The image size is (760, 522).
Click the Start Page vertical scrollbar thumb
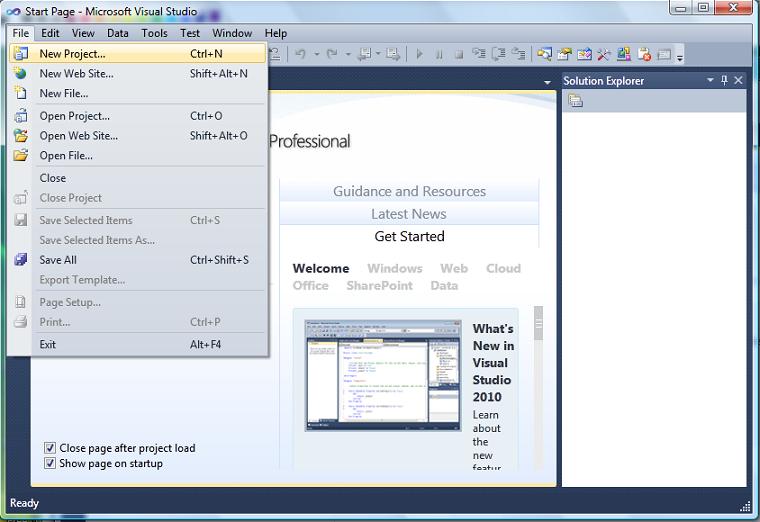click(x=538, y=324)
